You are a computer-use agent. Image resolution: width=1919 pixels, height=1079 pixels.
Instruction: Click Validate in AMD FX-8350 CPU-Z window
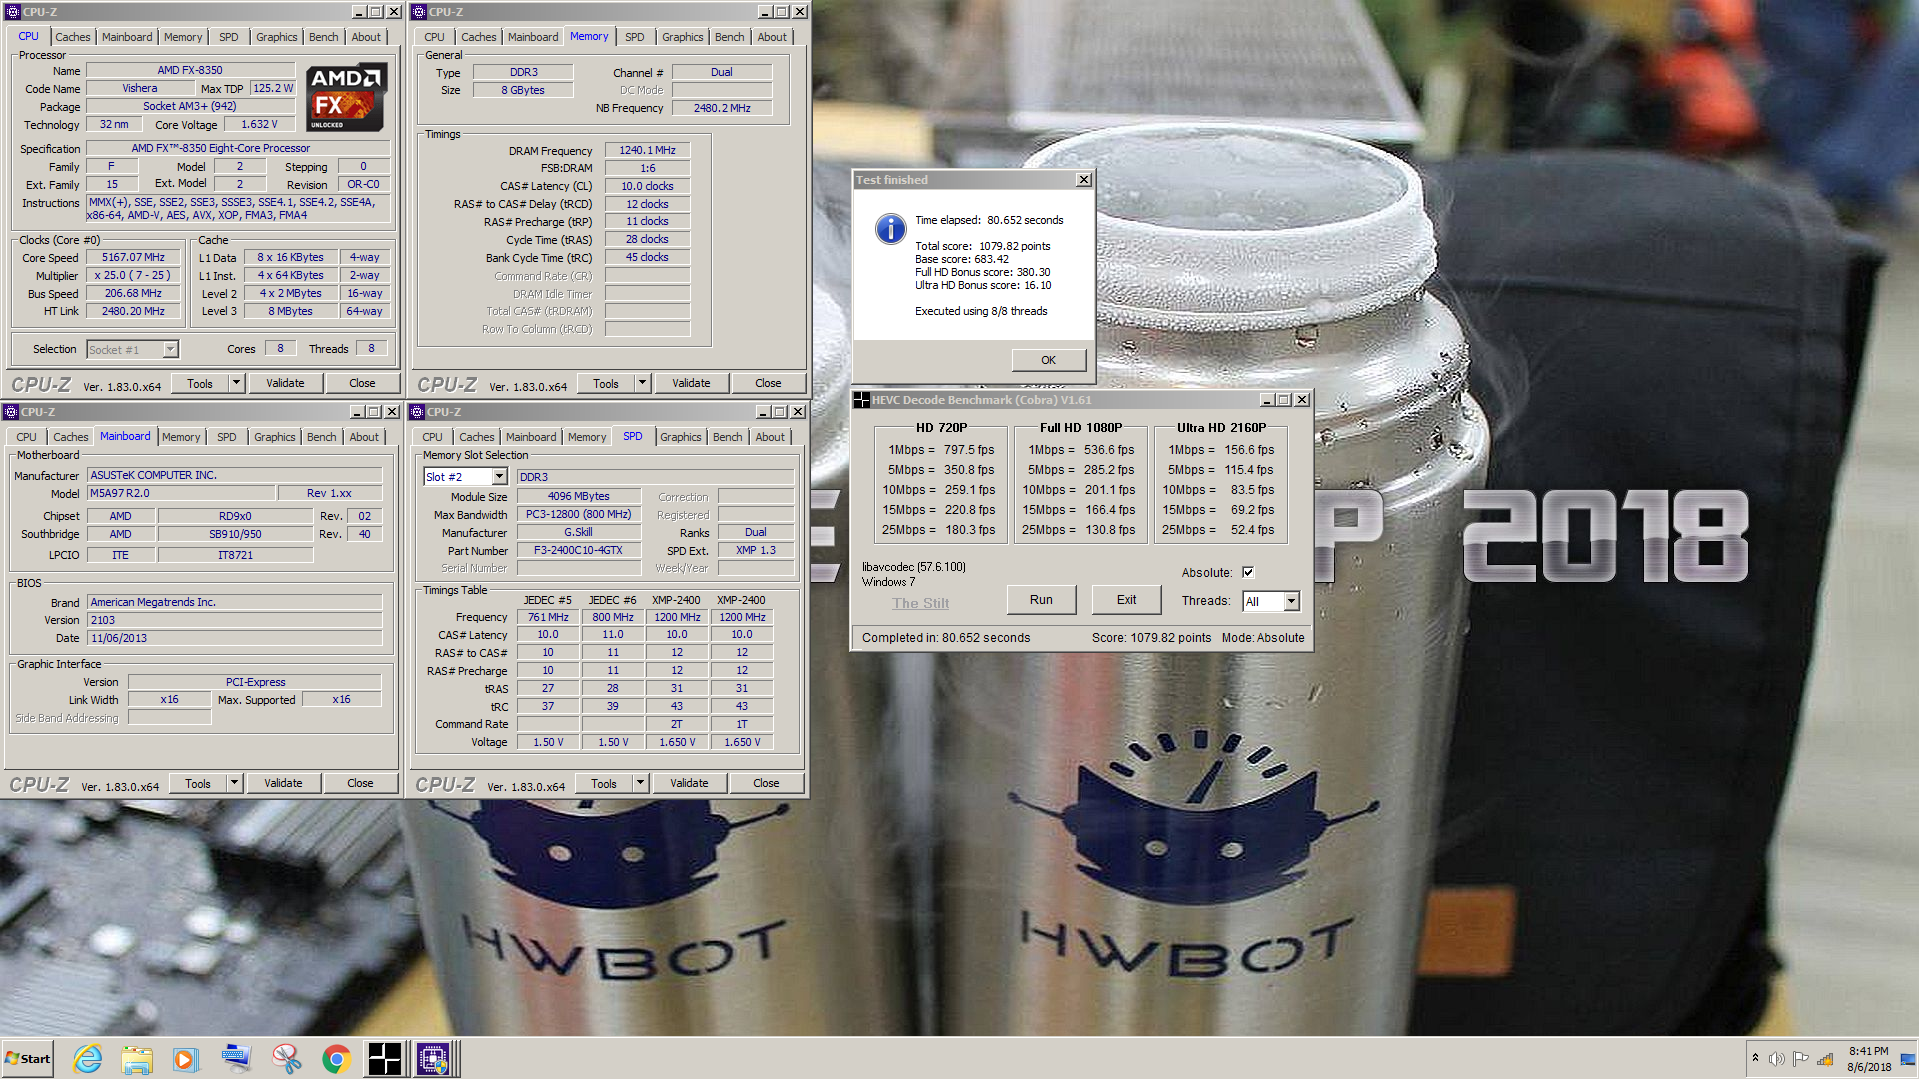coord(285,383)
